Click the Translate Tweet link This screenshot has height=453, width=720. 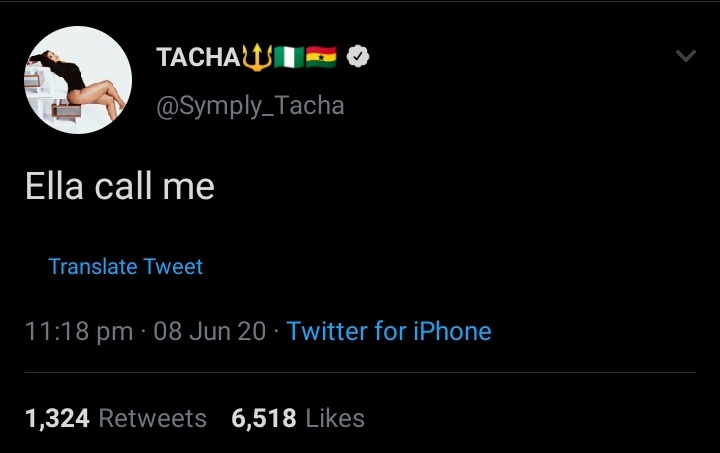125,267
